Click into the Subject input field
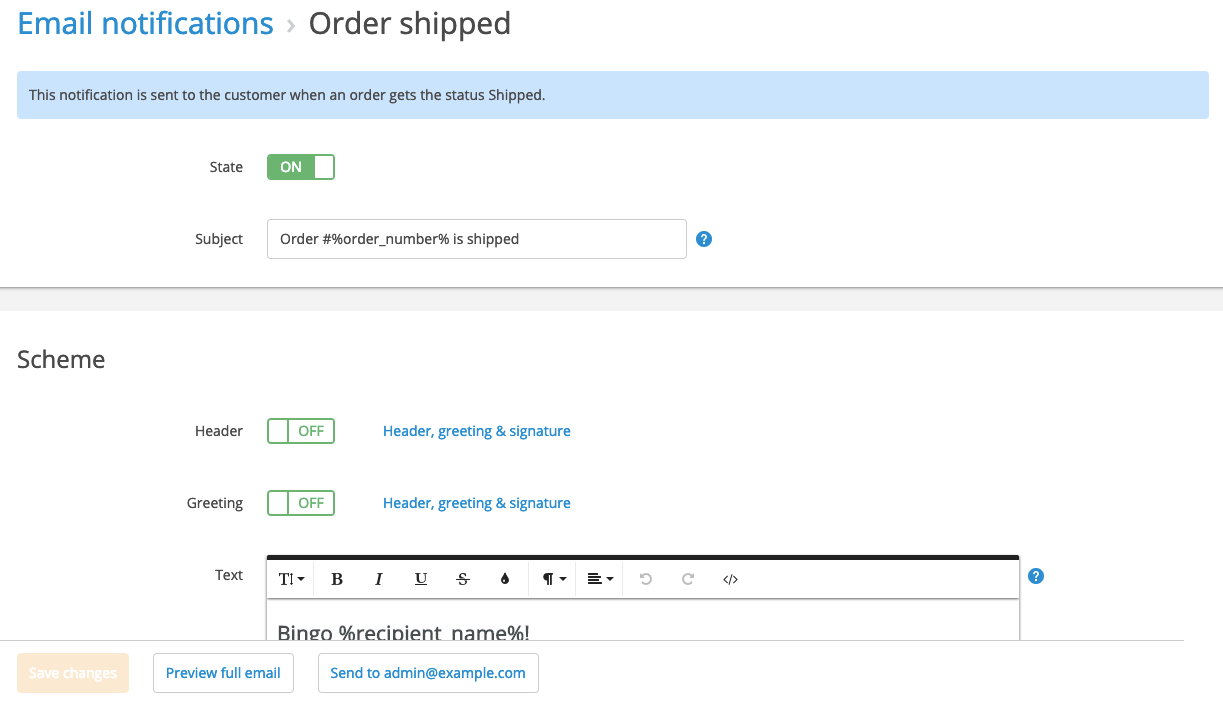The width and height of the screenshot is (1223, 703). [477, 239]
